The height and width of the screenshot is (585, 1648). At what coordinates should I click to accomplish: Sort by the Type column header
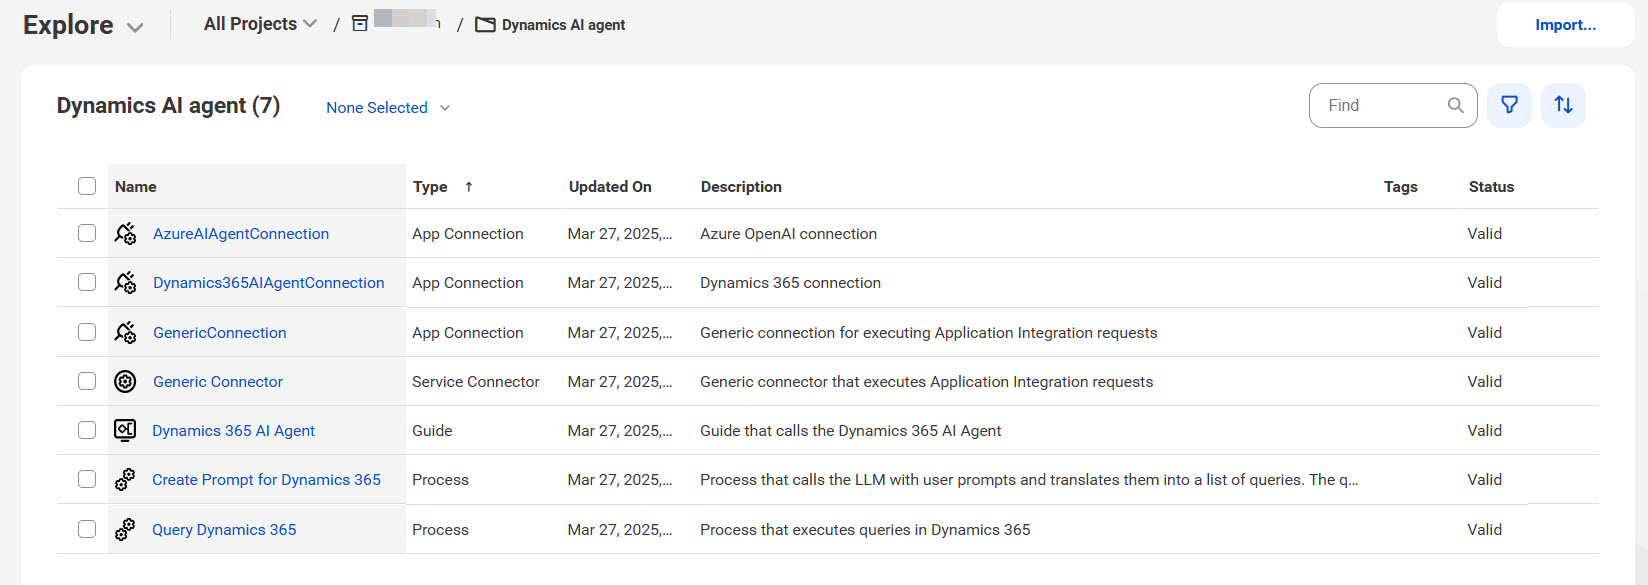[430, 187]
